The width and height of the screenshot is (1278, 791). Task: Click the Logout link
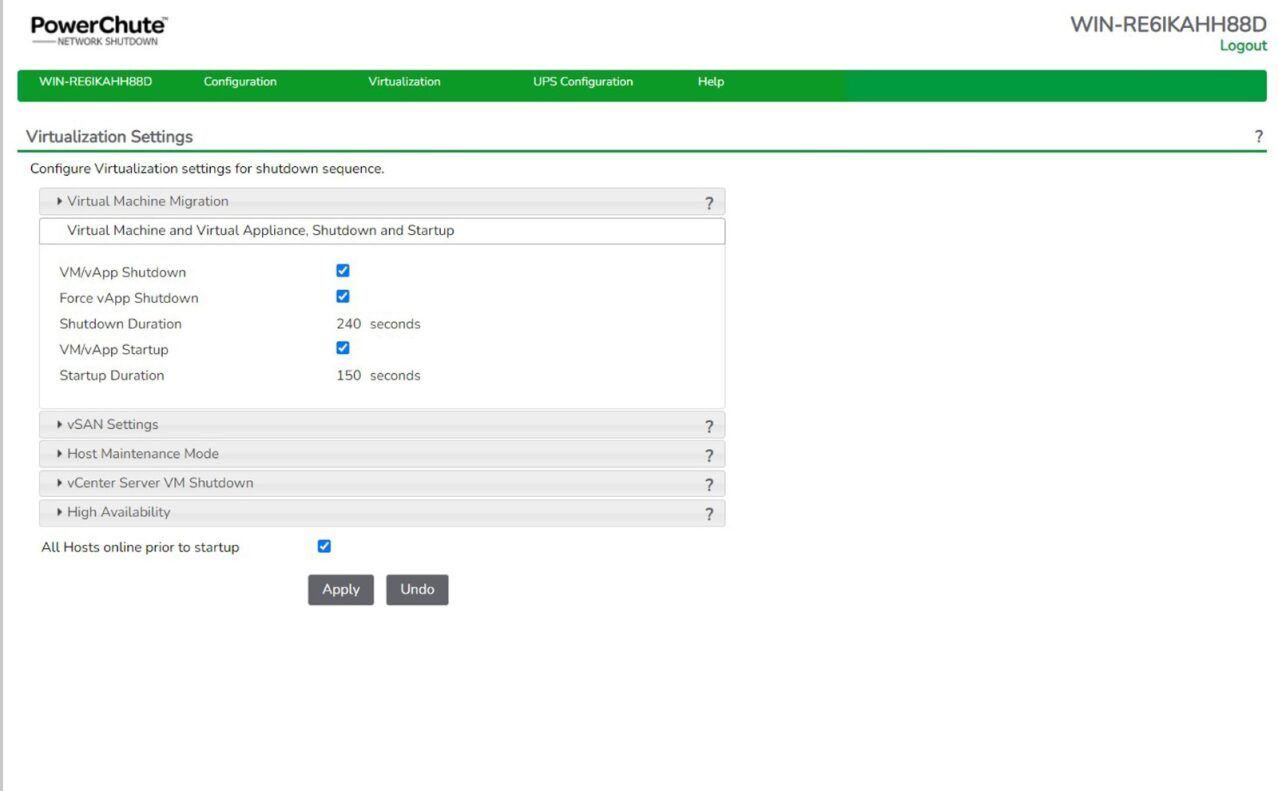[1242, 46]
